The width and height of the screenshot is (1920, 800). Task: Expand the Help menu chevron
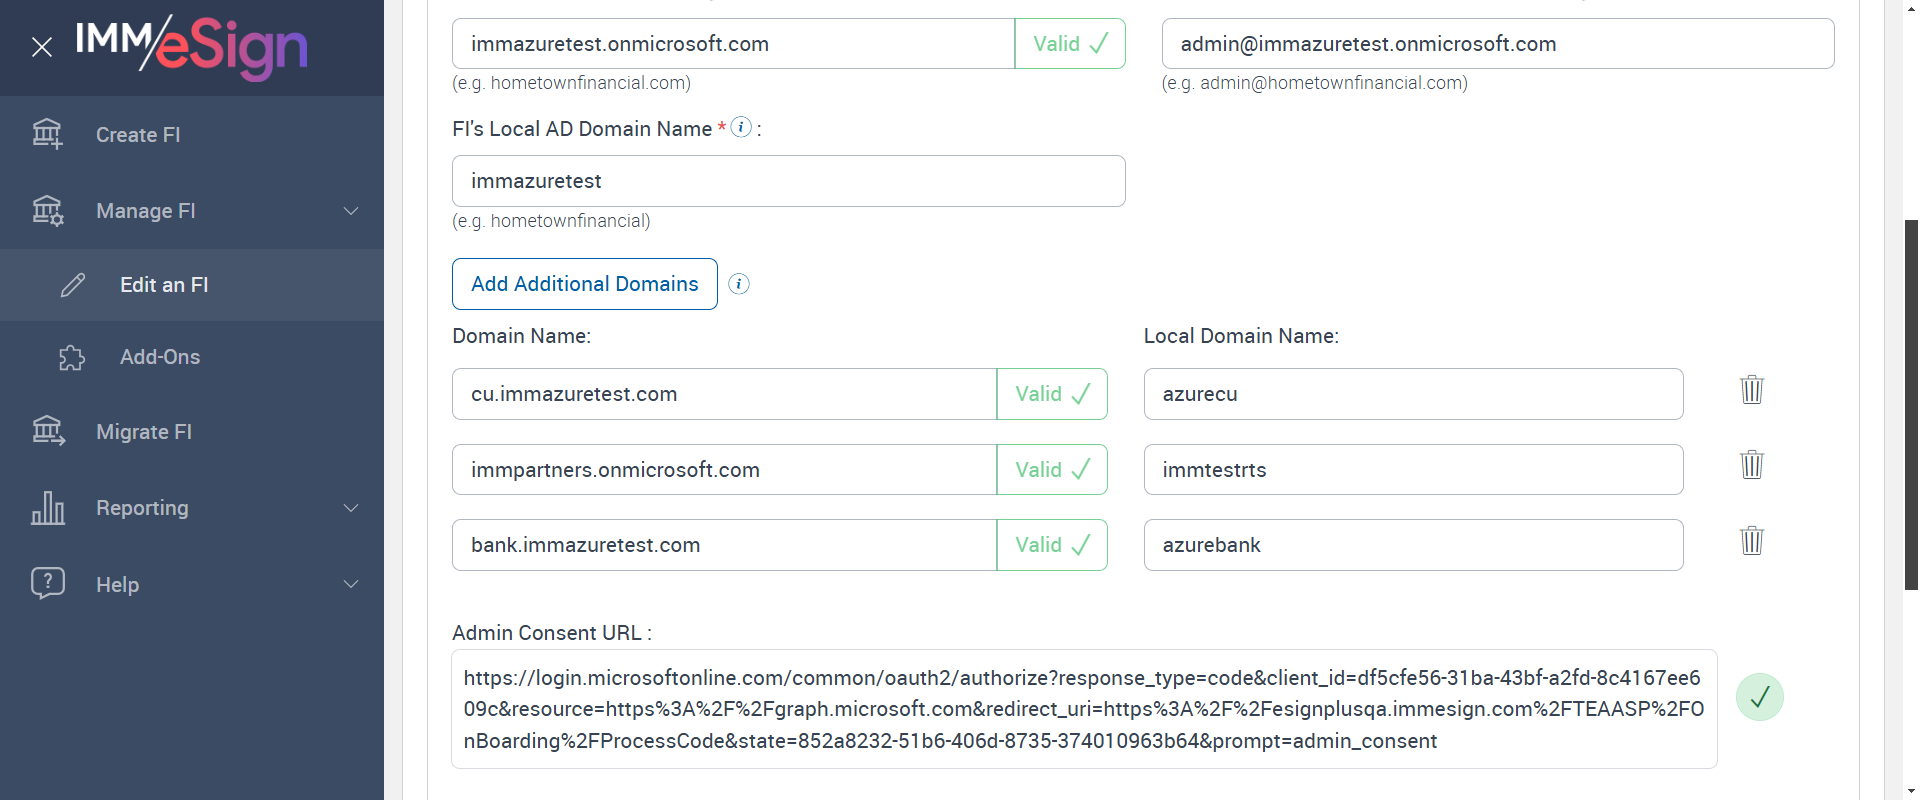(351, 584)
